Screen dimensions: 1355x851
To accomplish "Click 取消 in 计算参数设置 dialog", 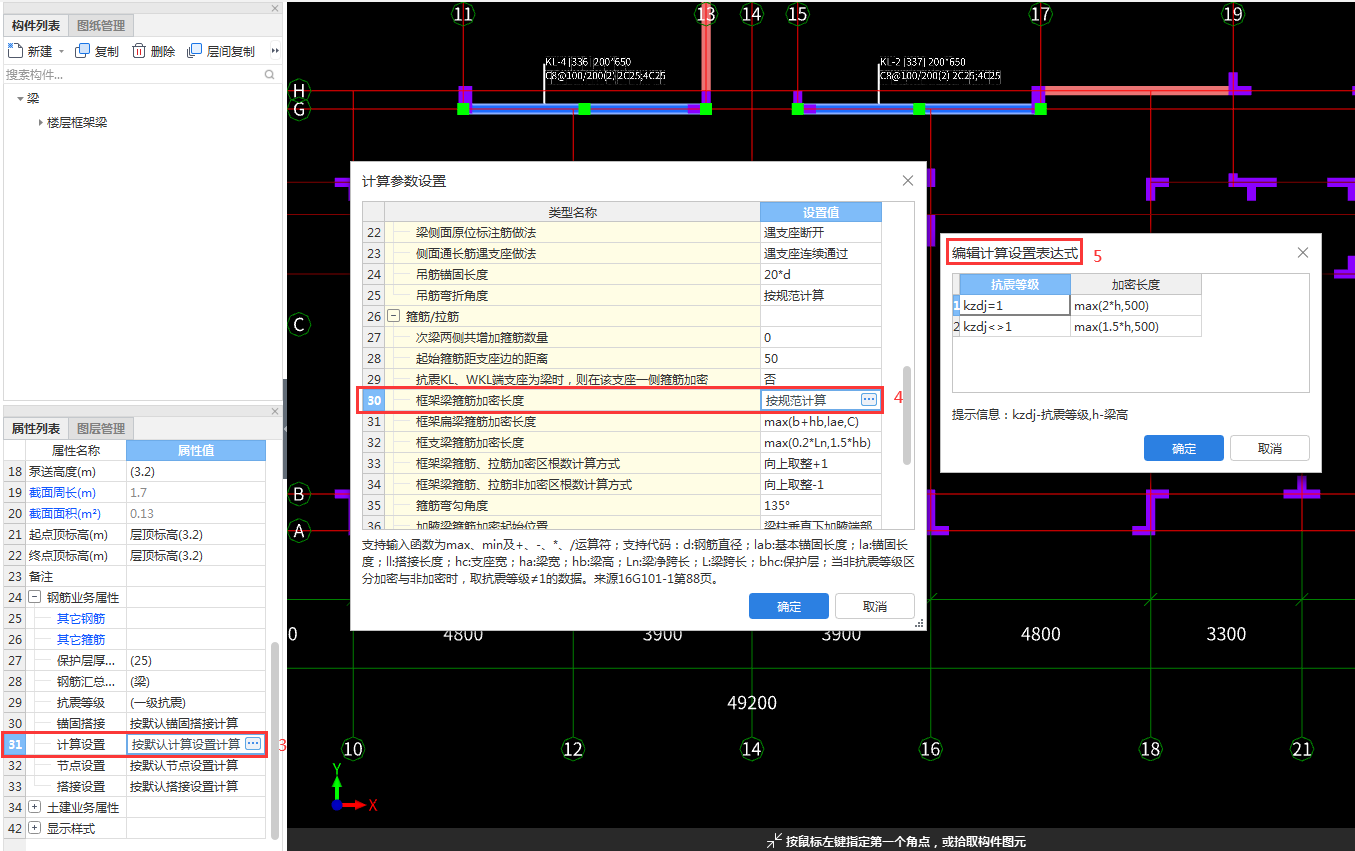I will (875, 606).
